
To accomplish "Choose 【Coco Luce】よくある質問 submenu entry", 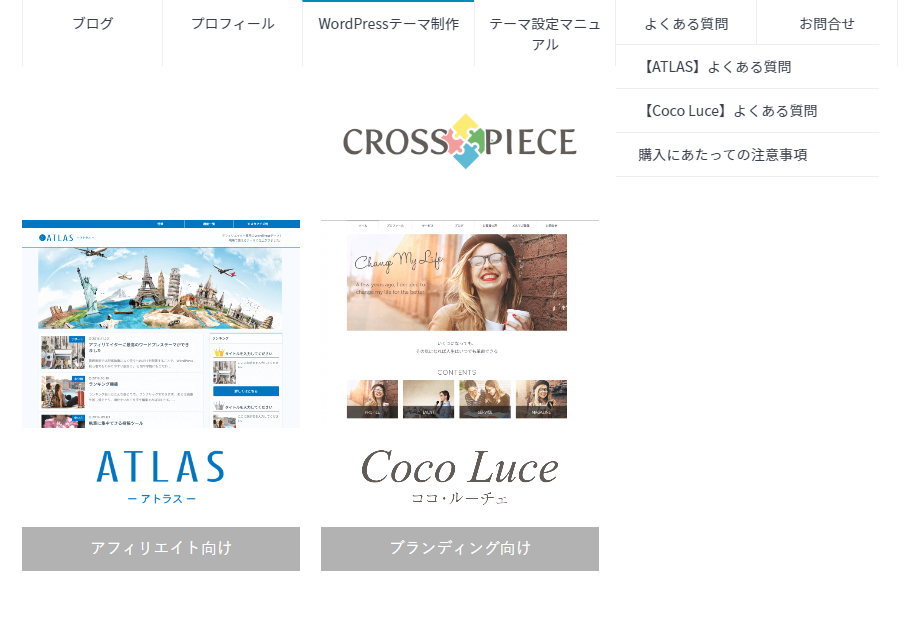I will tap(747, 111).
